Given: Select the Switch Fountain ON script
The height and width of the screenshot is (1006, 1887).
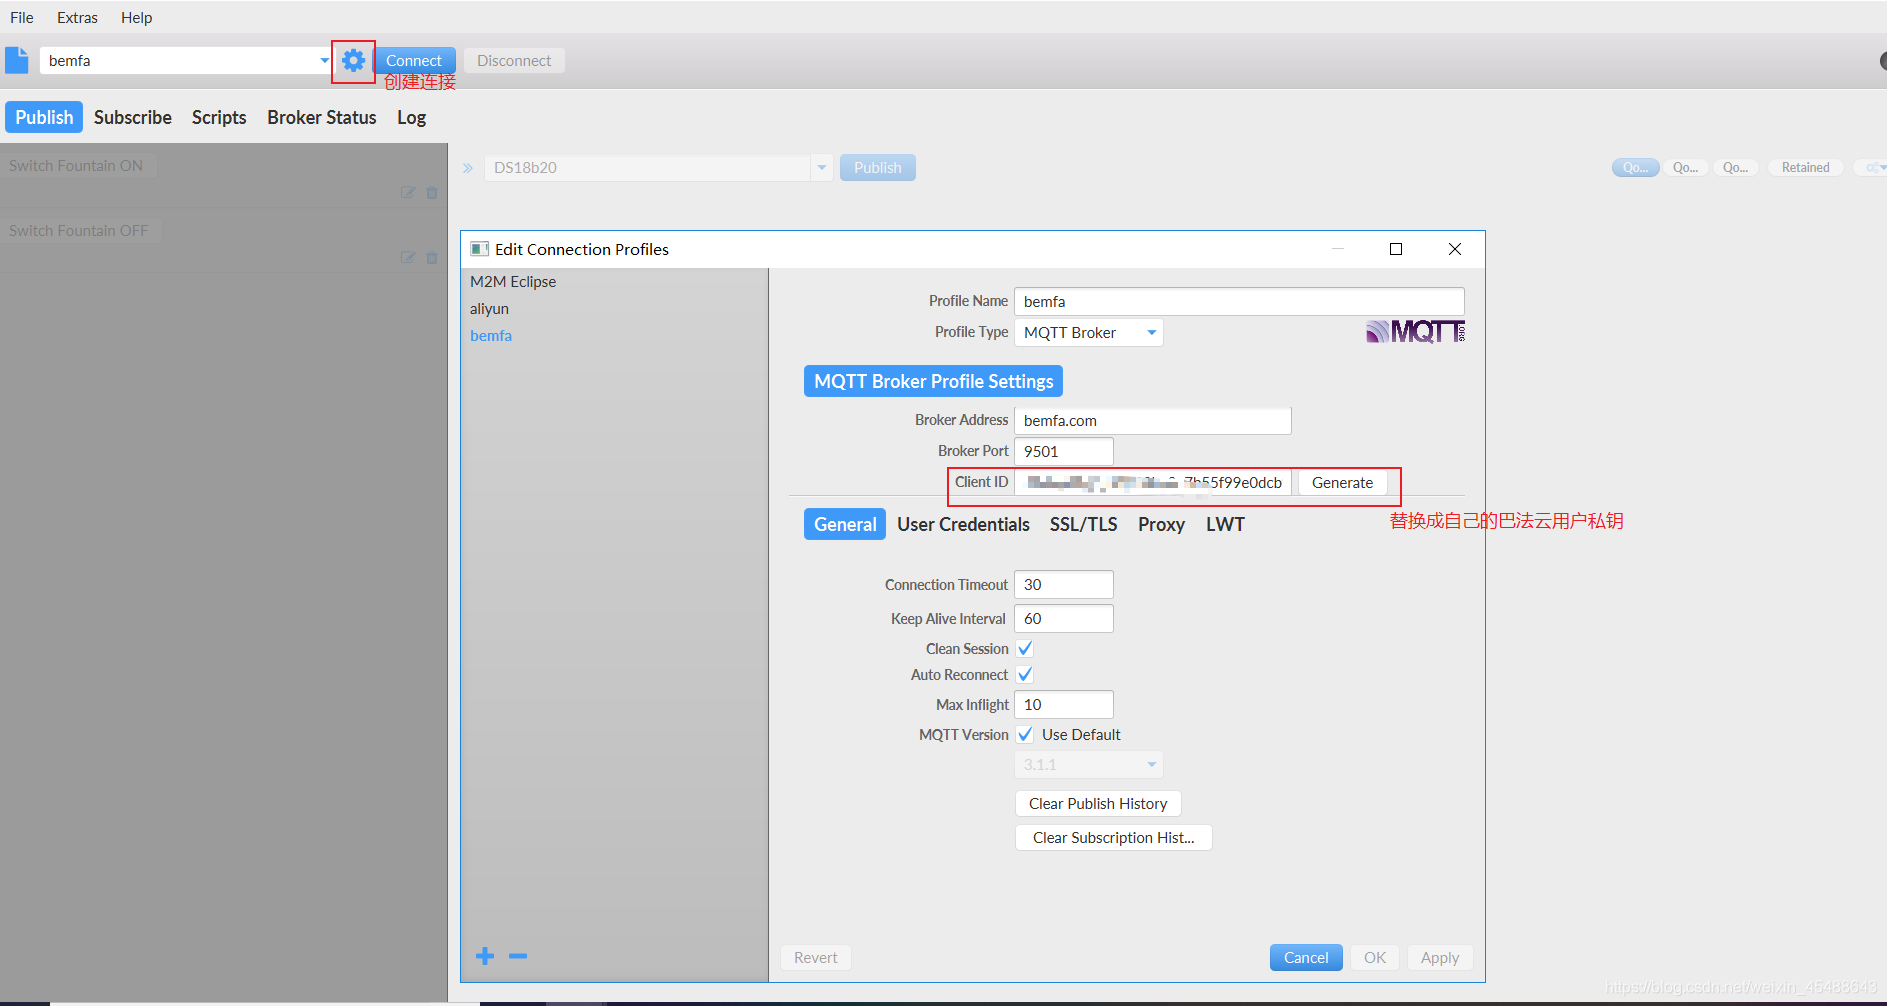Looking at the screenshot, I should coord(76,166).
